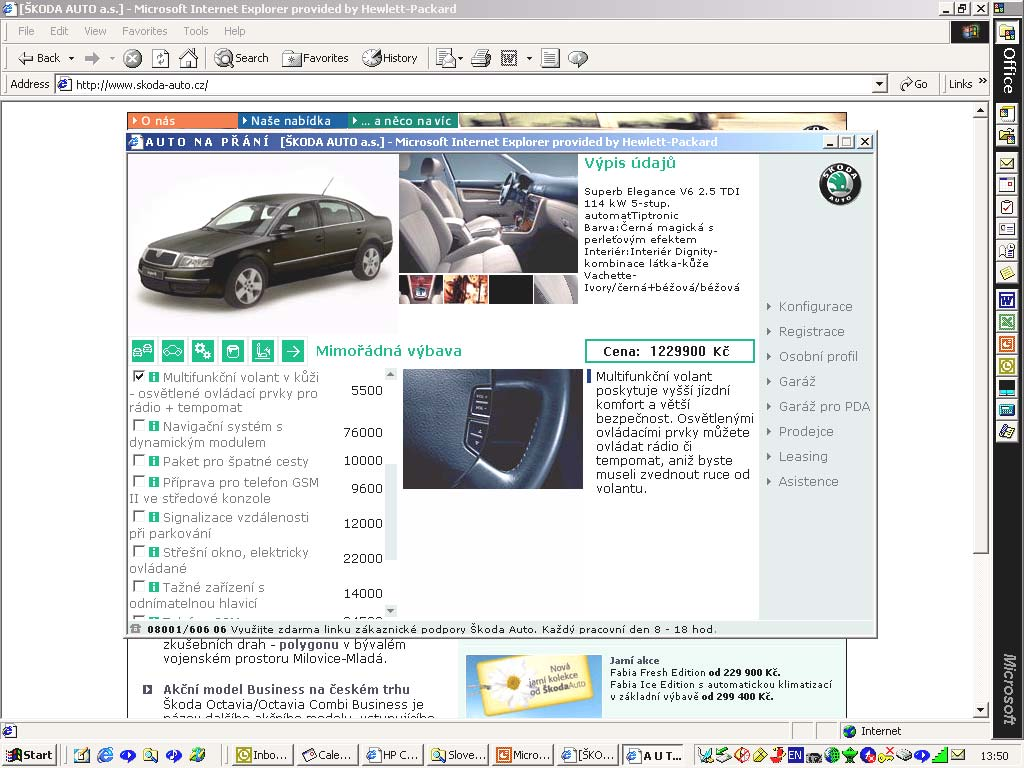Click the green right-arrow next step icon
Screen dimensions: 1024x768
(293, 351)
